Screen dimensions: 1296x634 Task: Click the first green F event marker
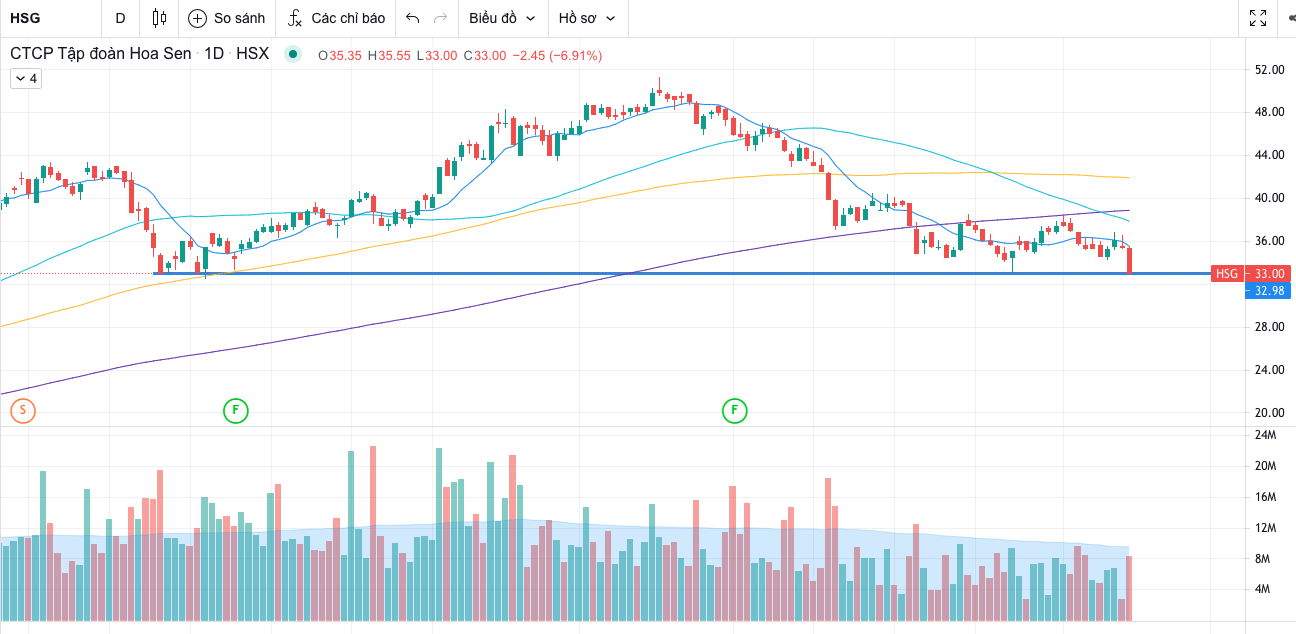point(235,410)
